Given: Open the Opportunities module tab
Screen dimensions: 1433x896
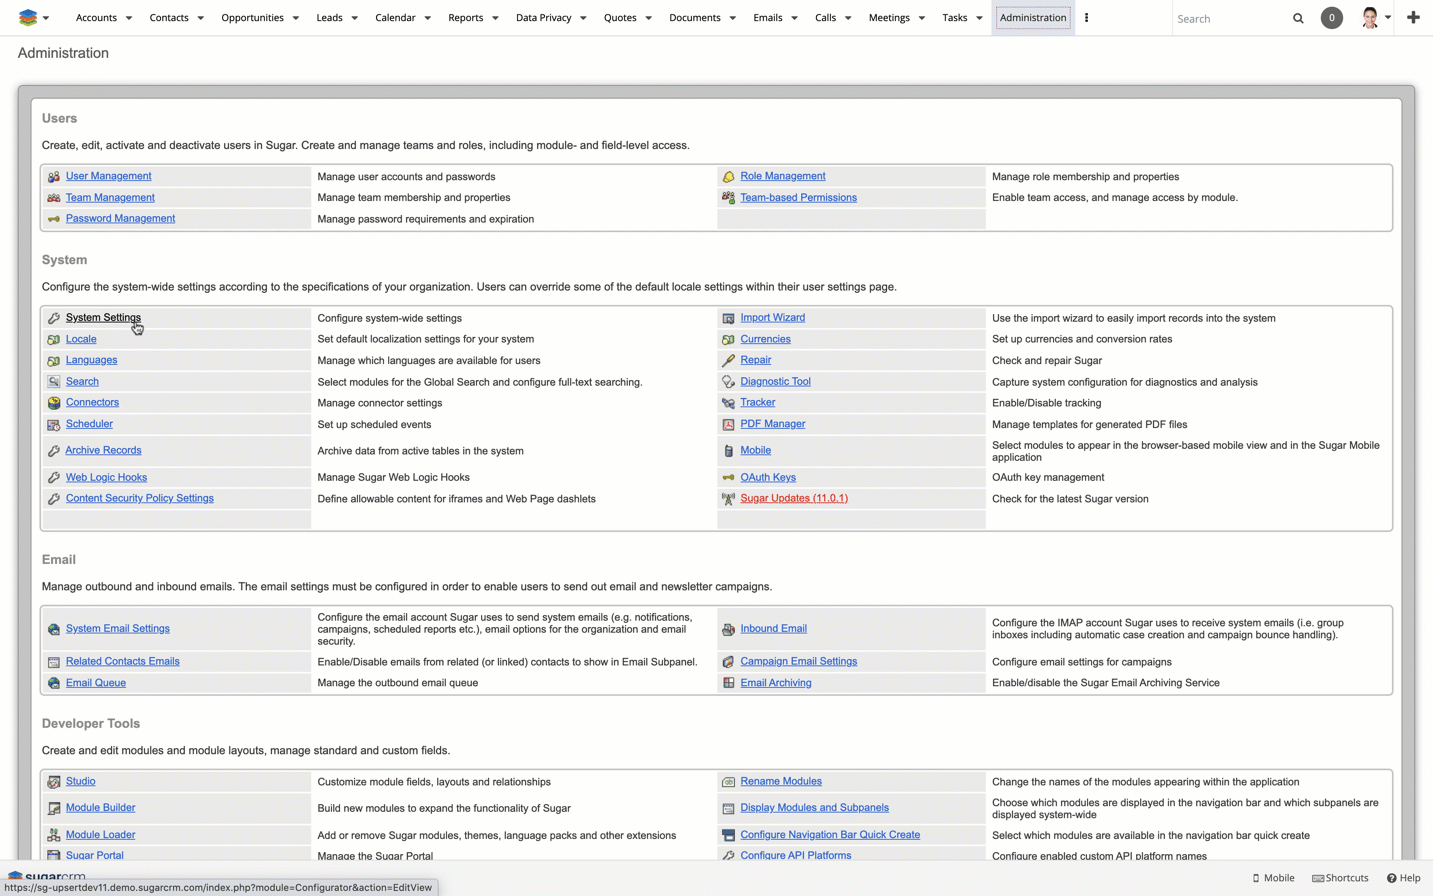Looking at the screenshot, I should (252, 18).
